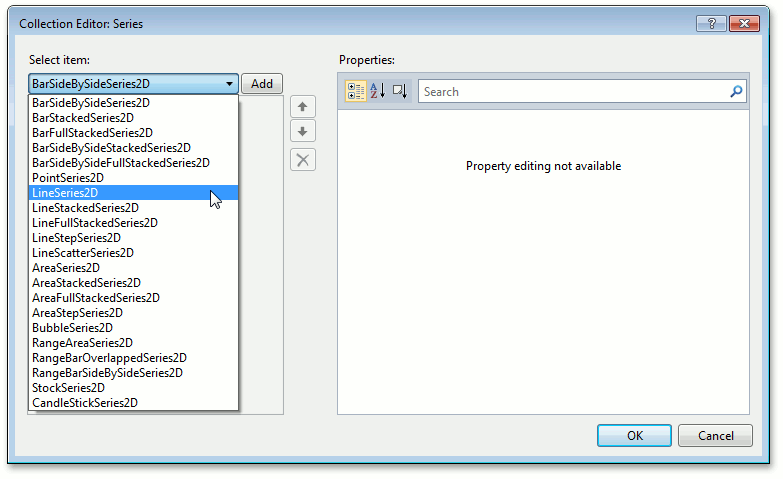
Task: Click the Cancel button
Action: (x=715, y=436)
